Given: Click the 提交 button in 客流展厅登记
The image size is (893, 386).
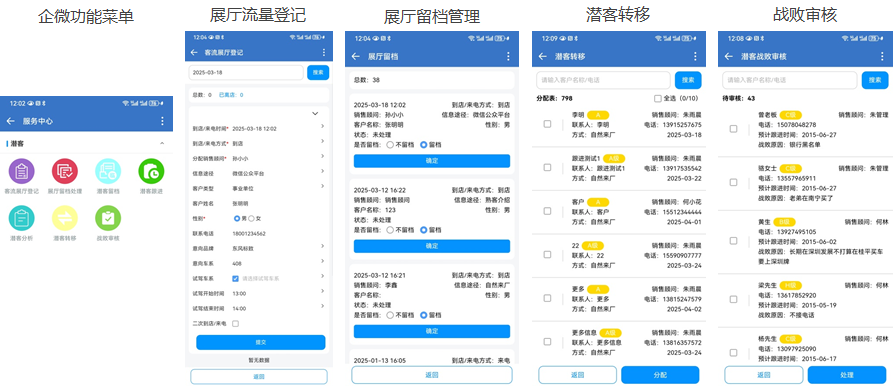Looking at the screenshot, I should pos(261,342).
